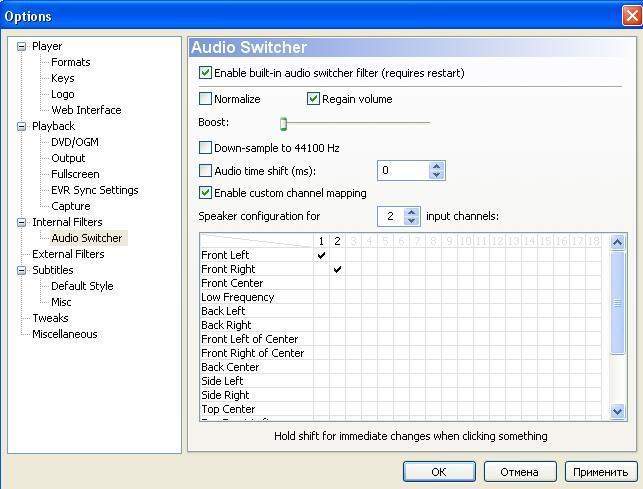Close the Options dialog
This screenshot has height=489, width=643.
coord(632,16)
